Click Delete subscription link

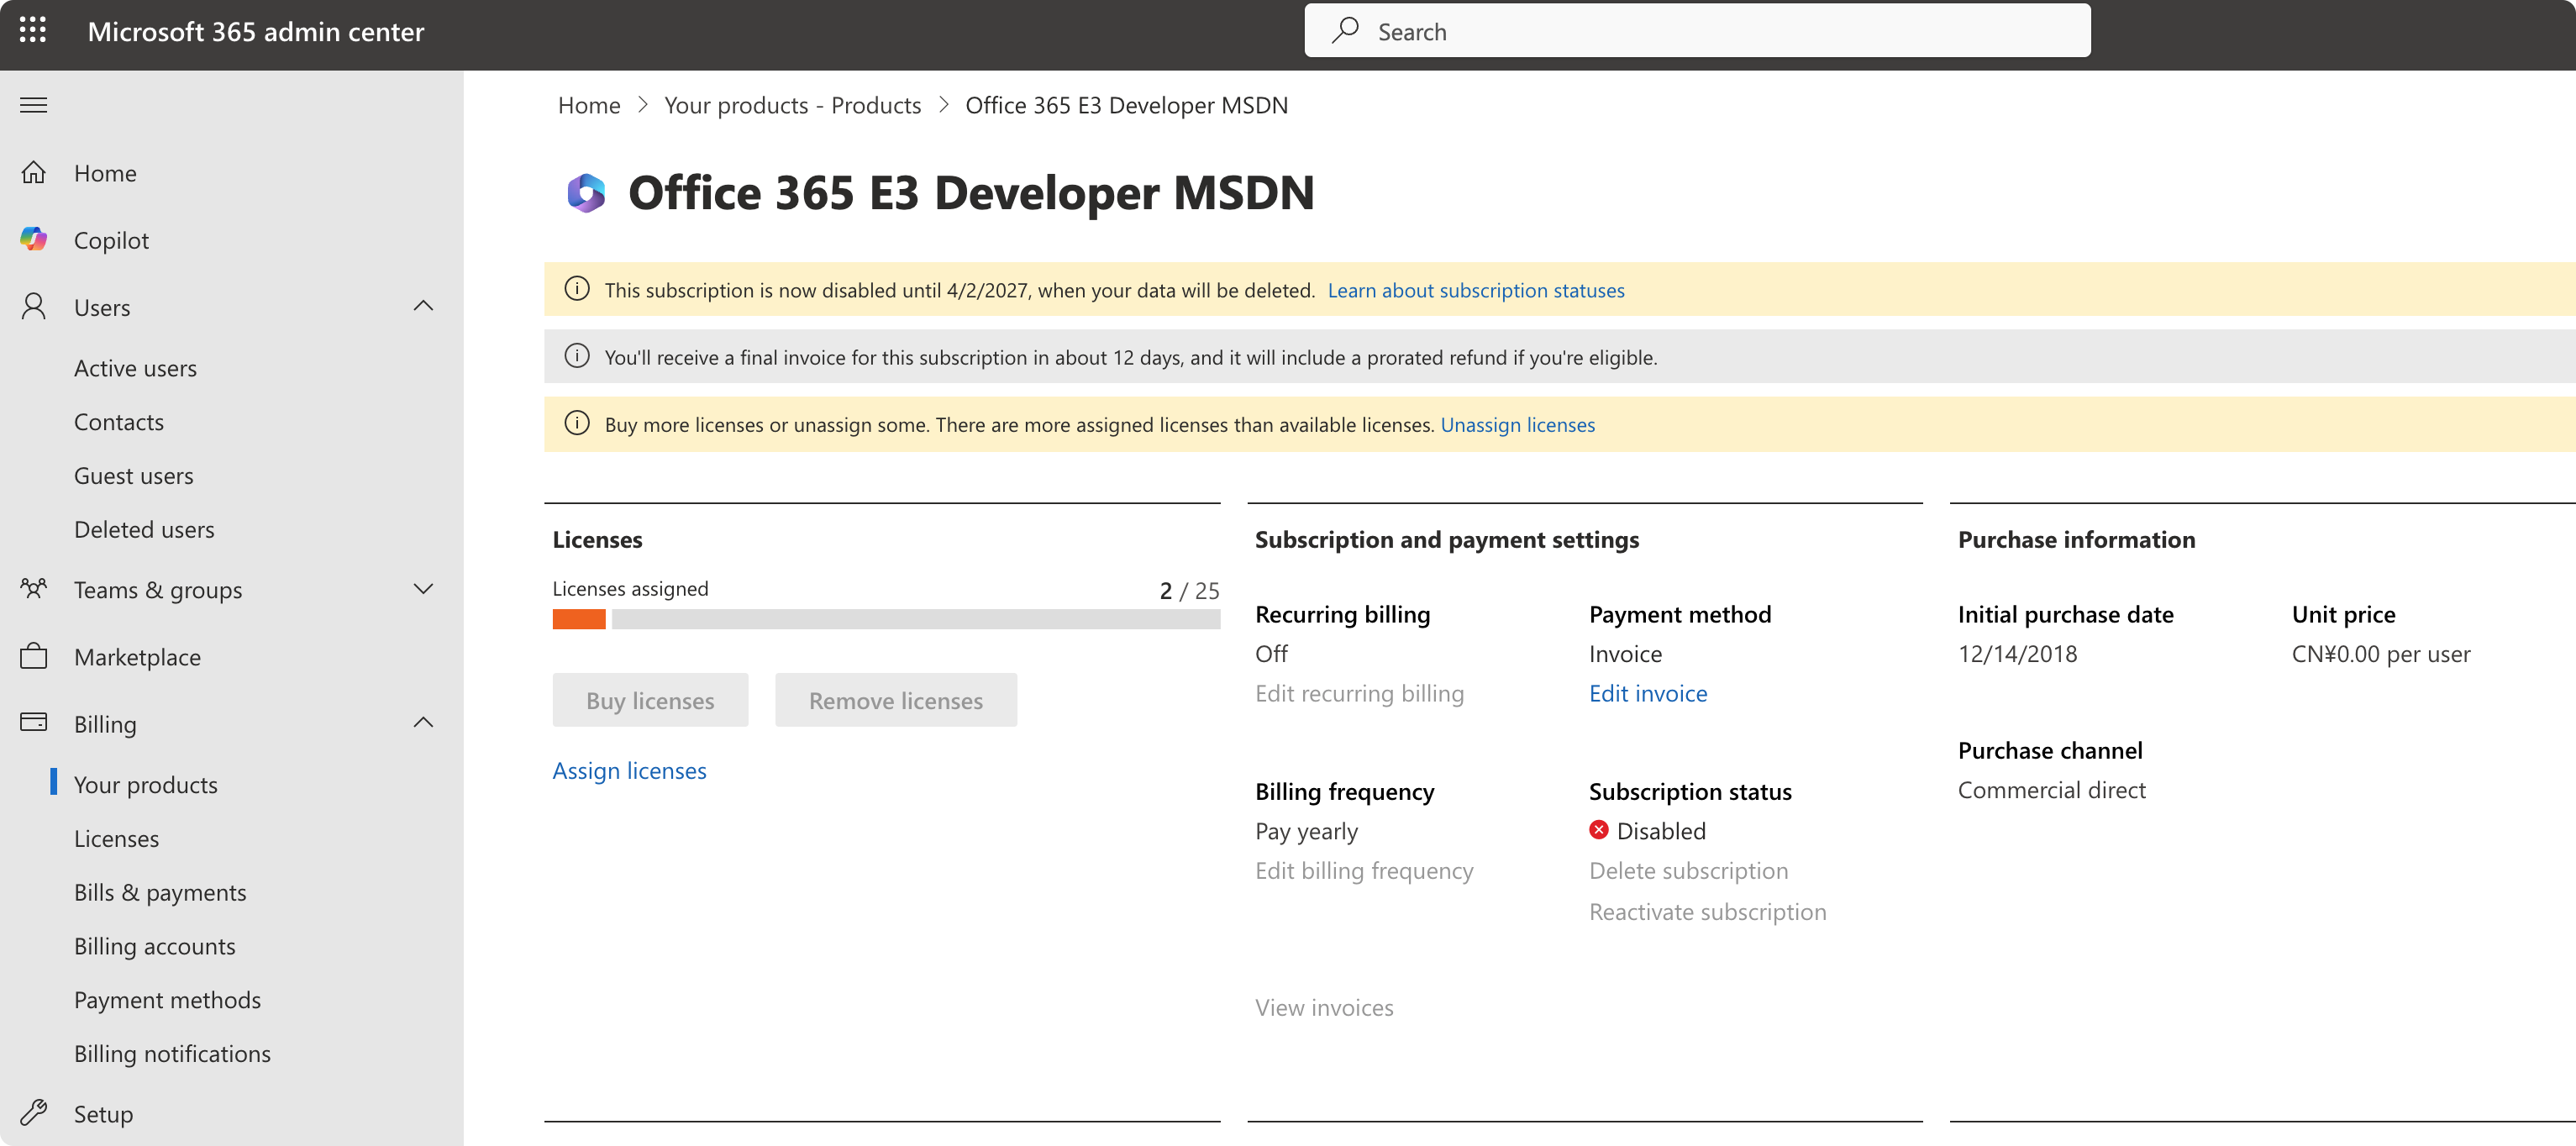point(1688,871)
